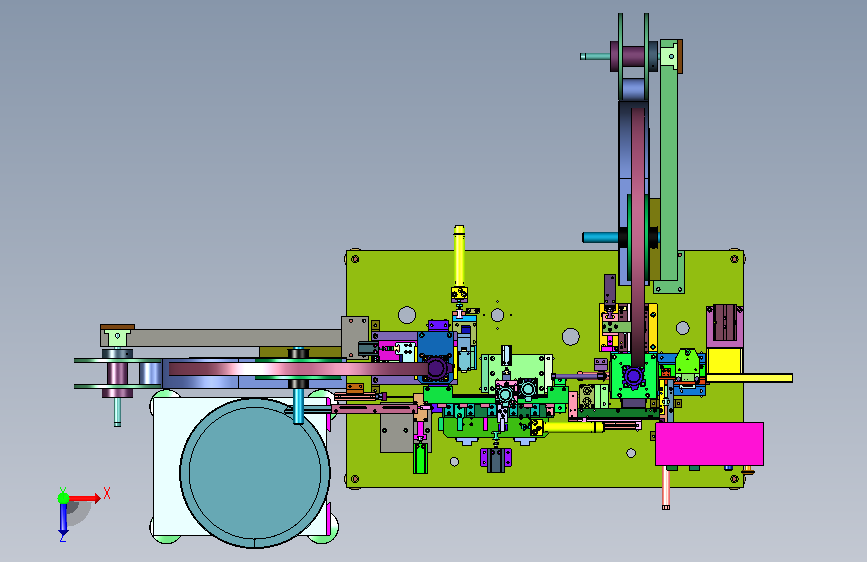Select the pink horizontal belt strip
867x562 pixels.
pos(299,369)
